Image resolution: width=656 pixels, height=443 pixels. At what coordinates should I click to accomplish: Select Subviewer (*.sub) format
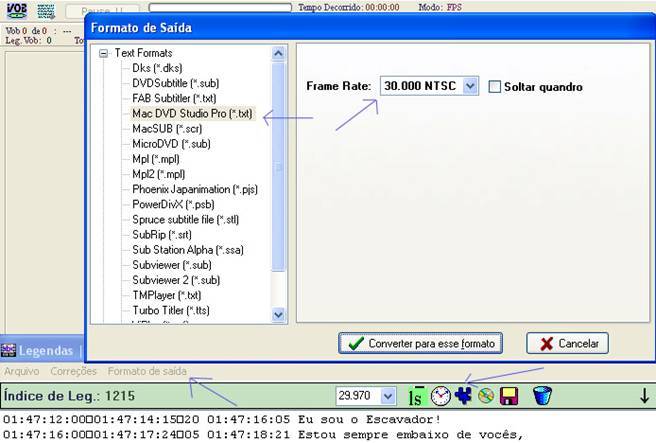click(x=172, y=265)
